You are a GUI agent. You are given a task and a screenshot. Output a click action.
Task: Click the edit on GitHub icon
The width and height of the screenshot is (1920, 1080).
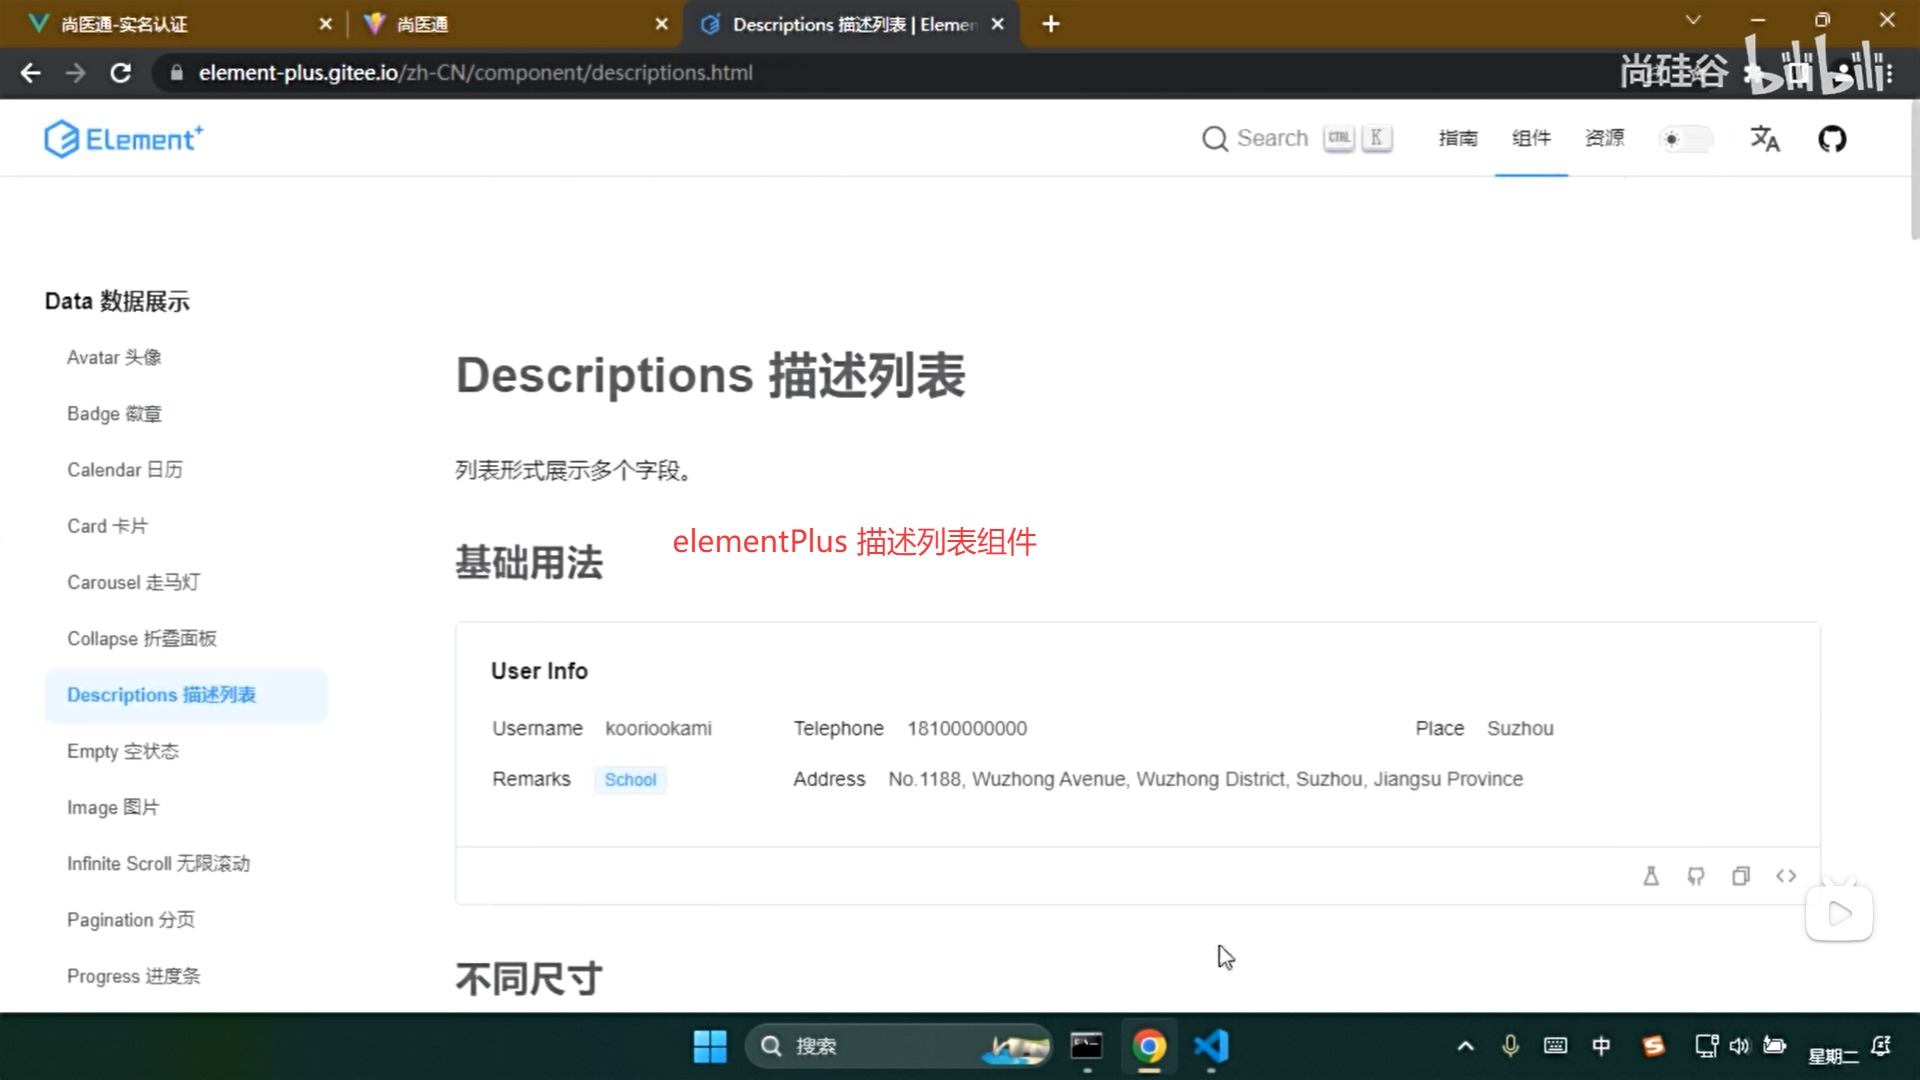[x=1696, y=876]
